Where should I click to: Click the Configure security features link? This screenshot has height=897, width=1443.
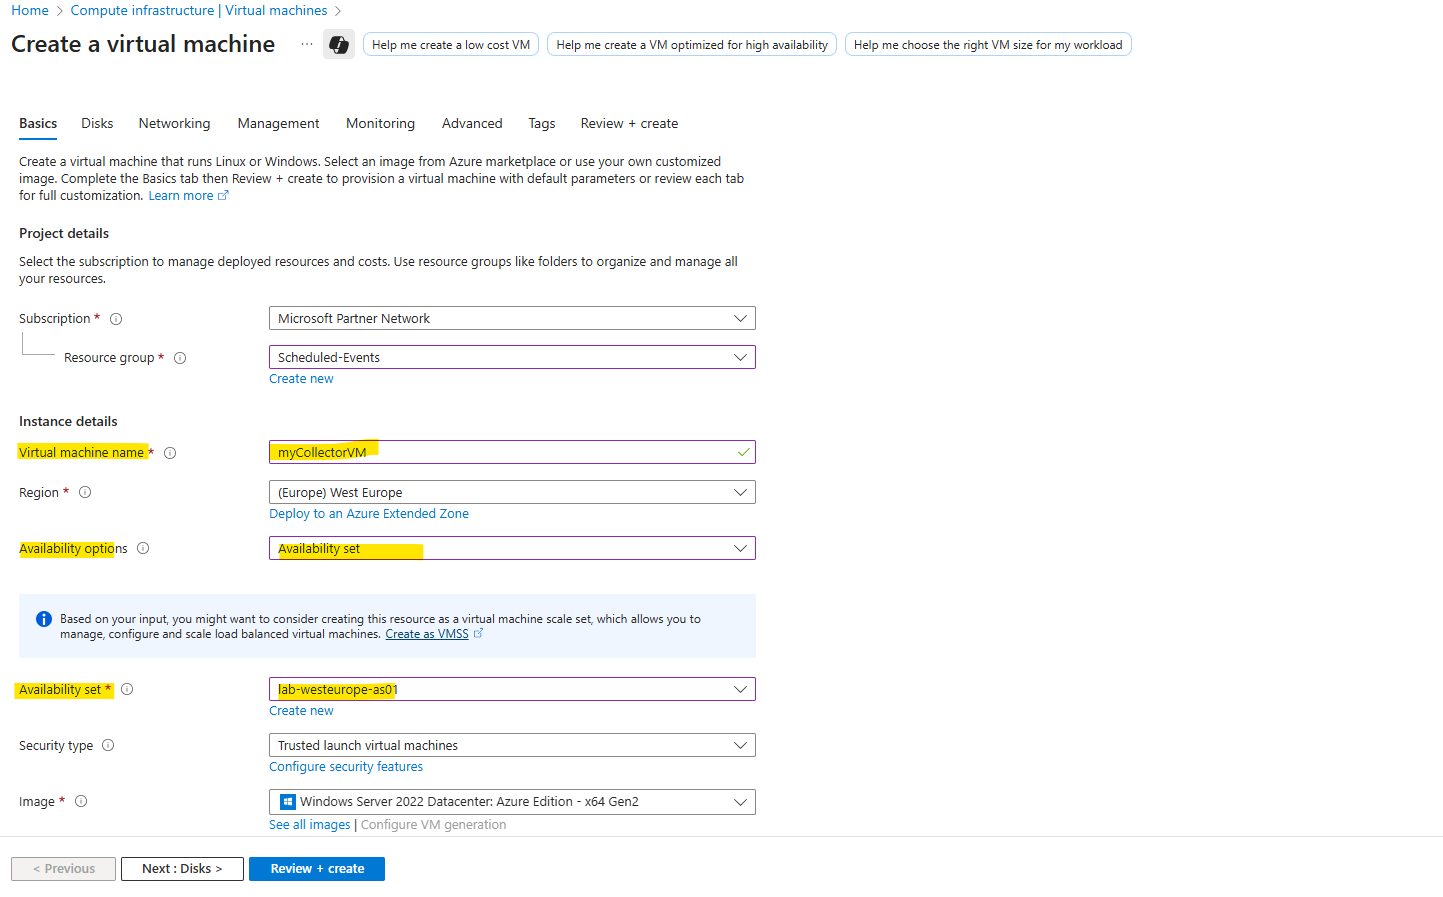(x=346, y=767)
